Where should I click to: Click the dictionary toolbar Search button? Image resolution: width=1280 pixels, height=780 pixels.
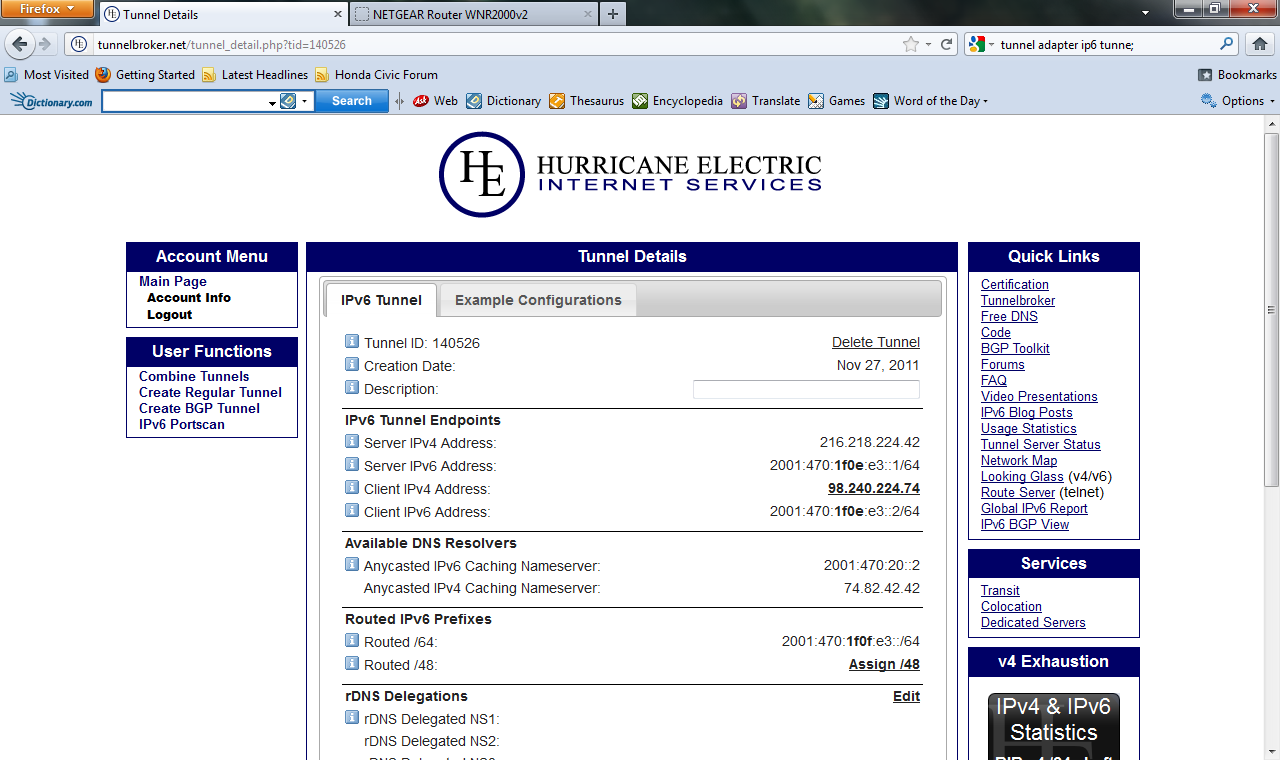(352, 101)
